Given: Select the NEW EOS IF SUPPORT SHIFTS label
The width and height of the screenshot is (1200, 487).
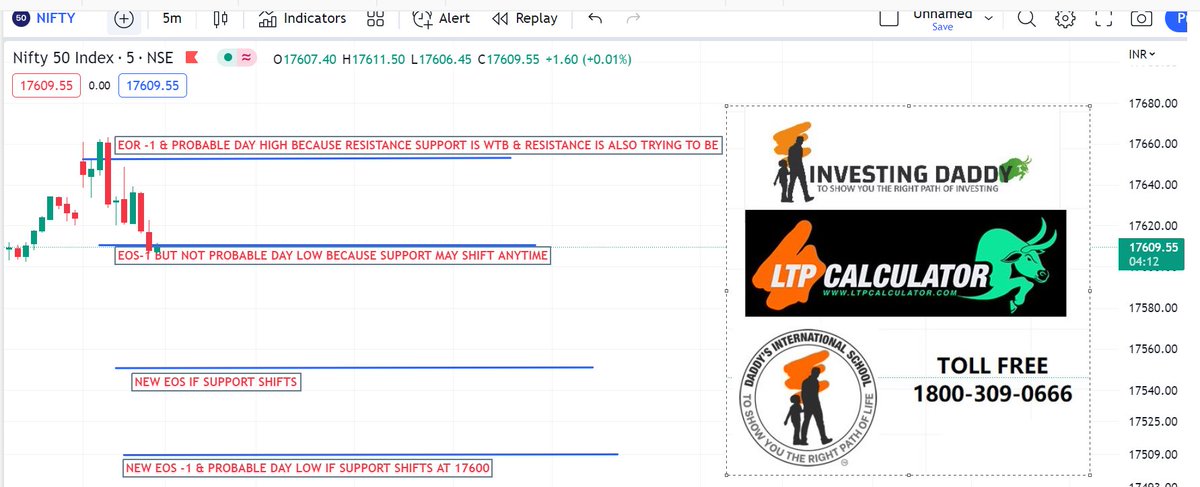Looking at the screenshot, I should (x=216, y=382).
